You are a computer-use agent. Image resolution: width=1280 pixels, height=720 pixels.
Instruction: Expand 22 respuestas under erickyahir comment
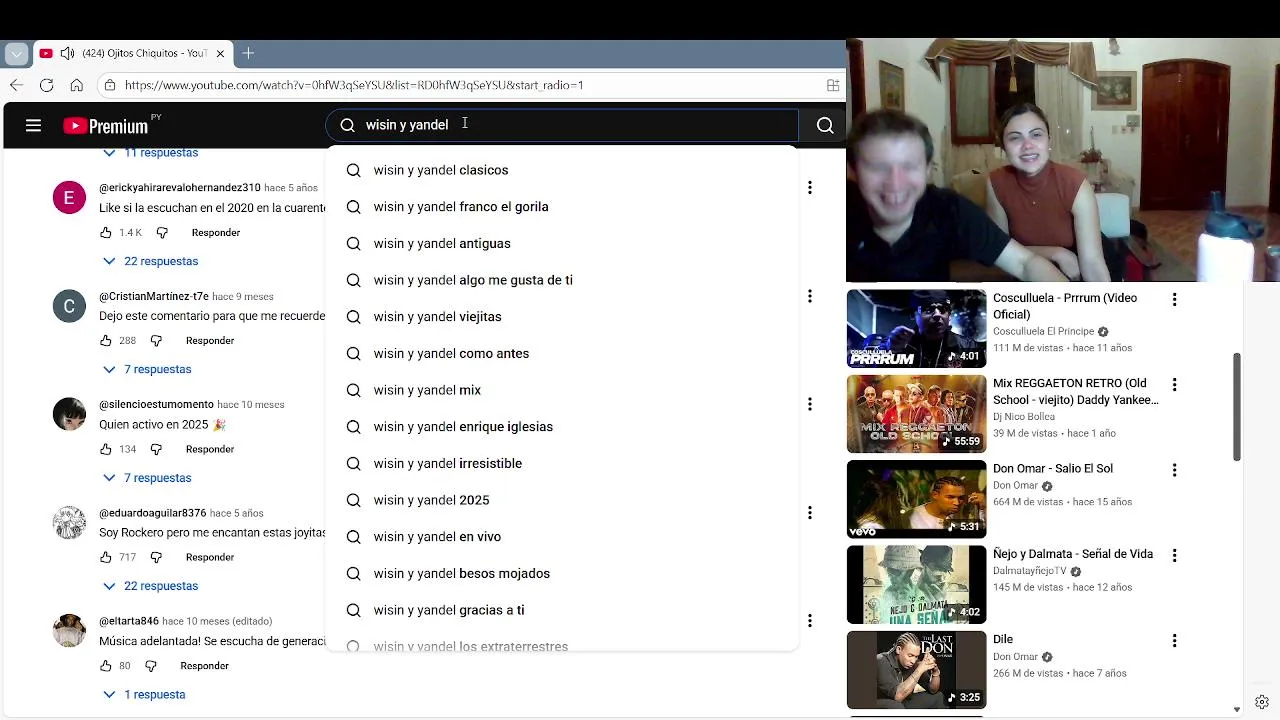(x=150, y=261)
